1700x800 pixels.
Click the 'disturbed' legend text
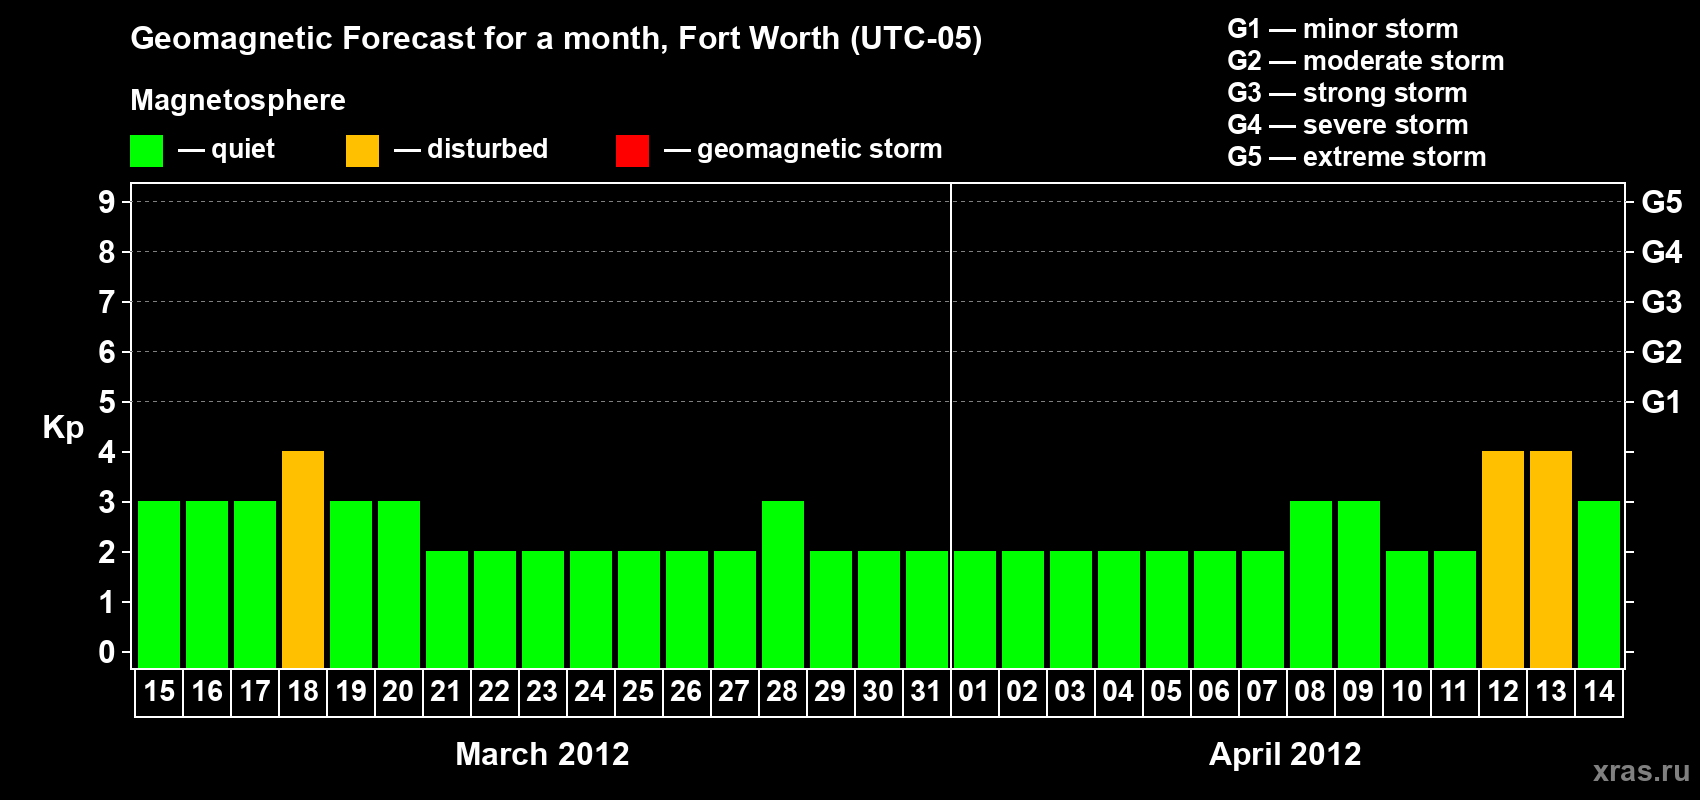pyautogui.click(x=487, y=149)
